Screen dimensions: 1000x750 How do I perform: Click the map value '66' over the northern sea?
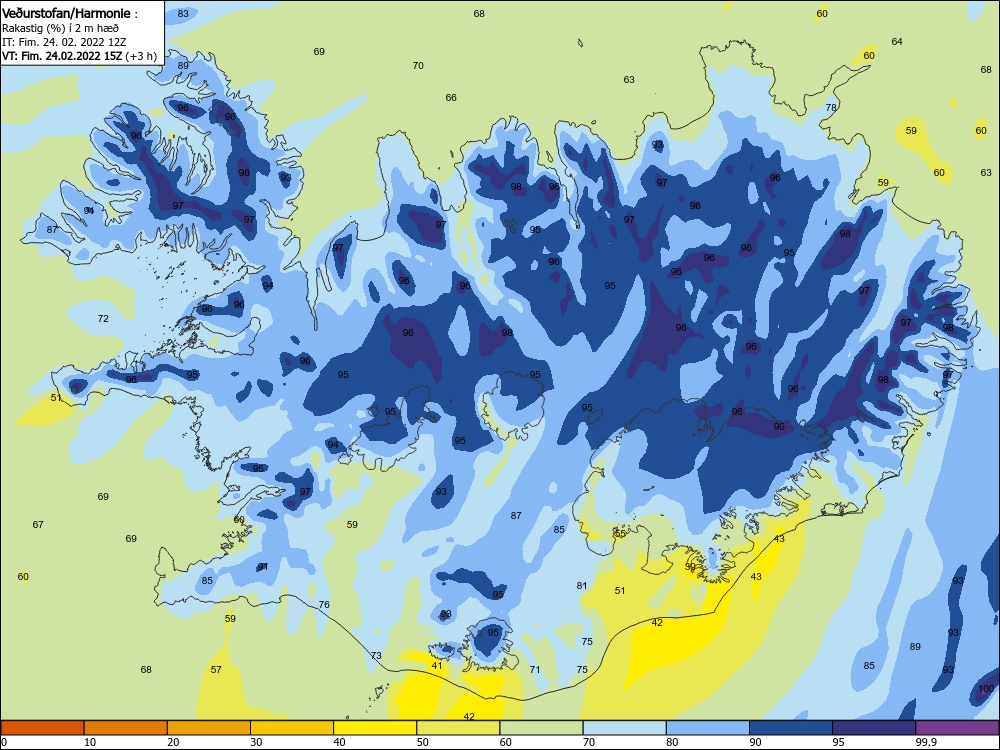coord(451,98)
